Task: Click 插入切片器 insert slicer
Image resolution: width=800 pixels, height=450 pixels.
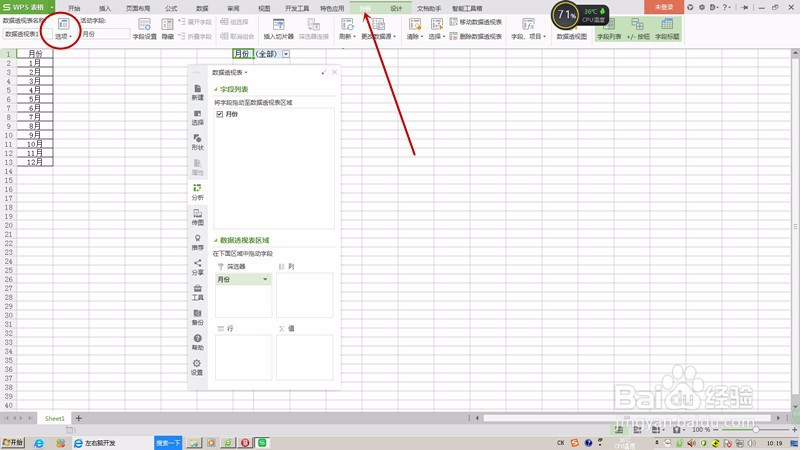Action: point(279,30)
